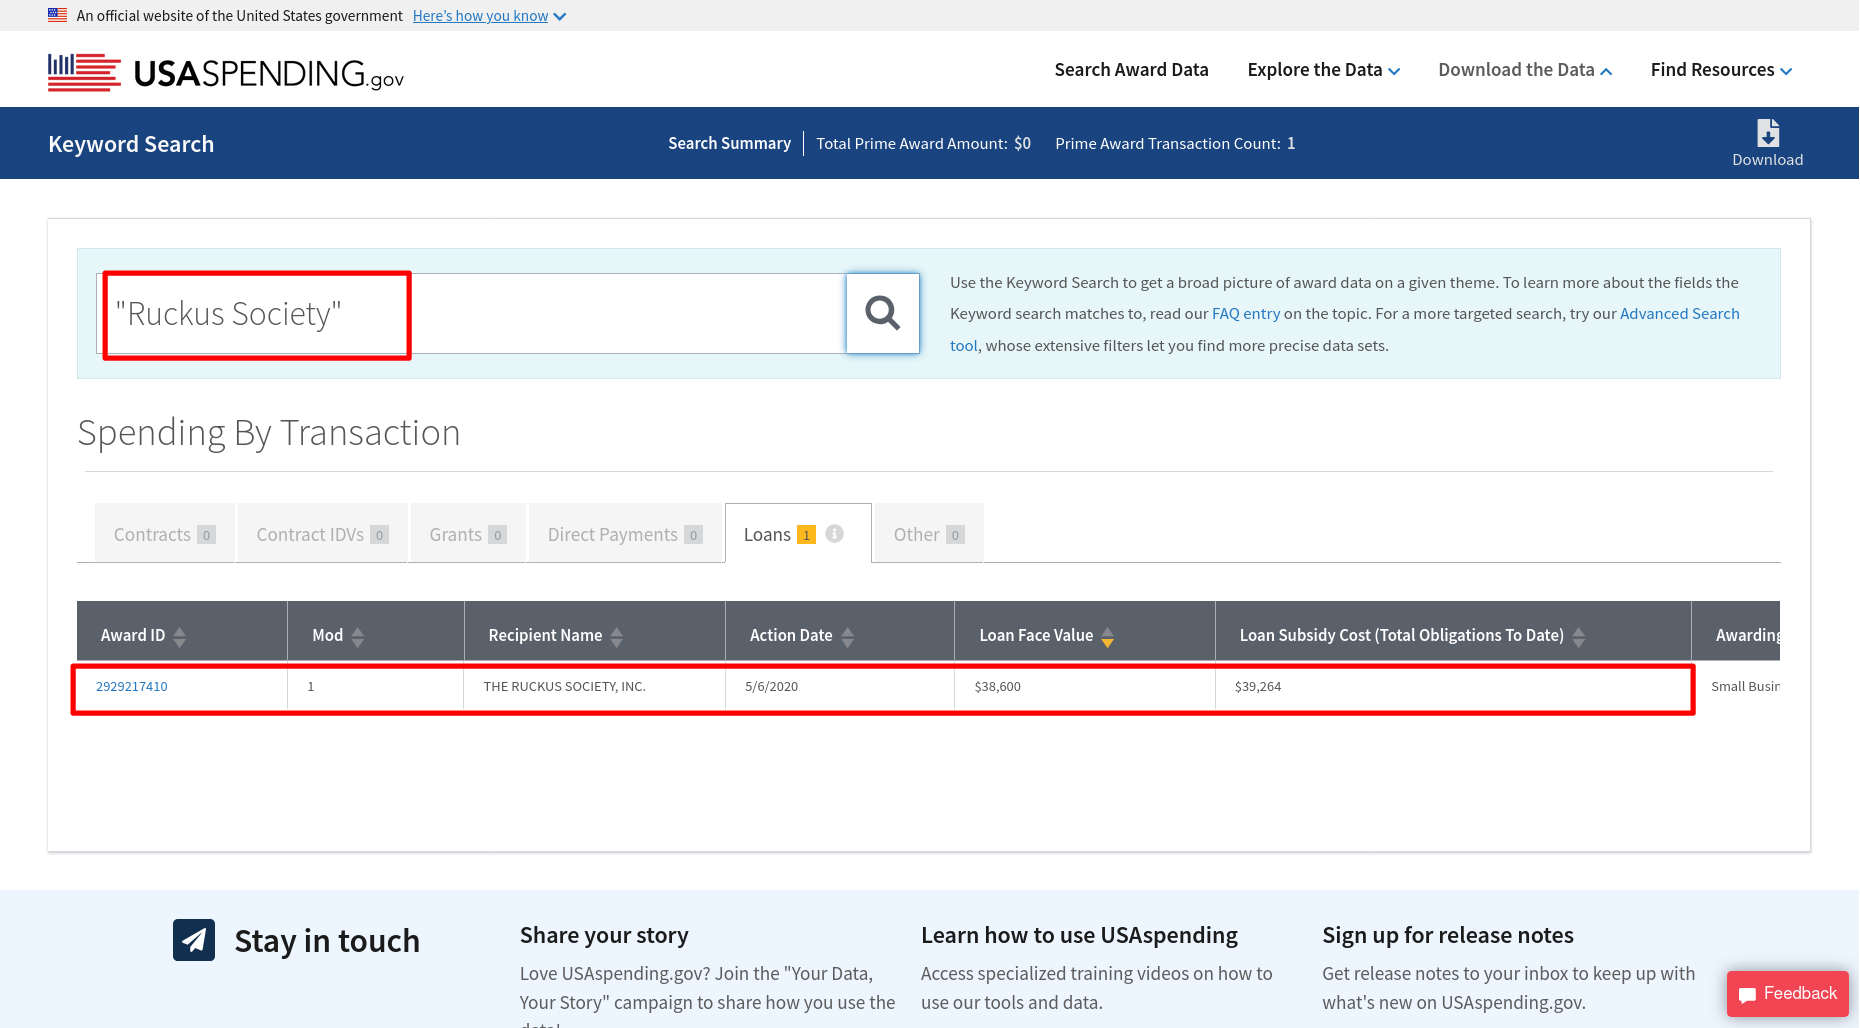
Task: Click the magnifying glass search button
Action: [882, 313]
